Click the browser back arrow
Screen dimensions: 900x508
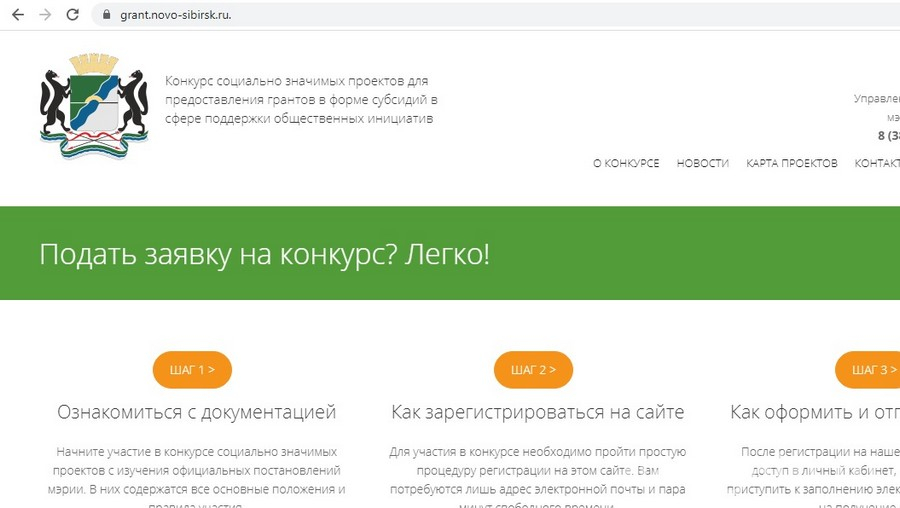point(17,15)
